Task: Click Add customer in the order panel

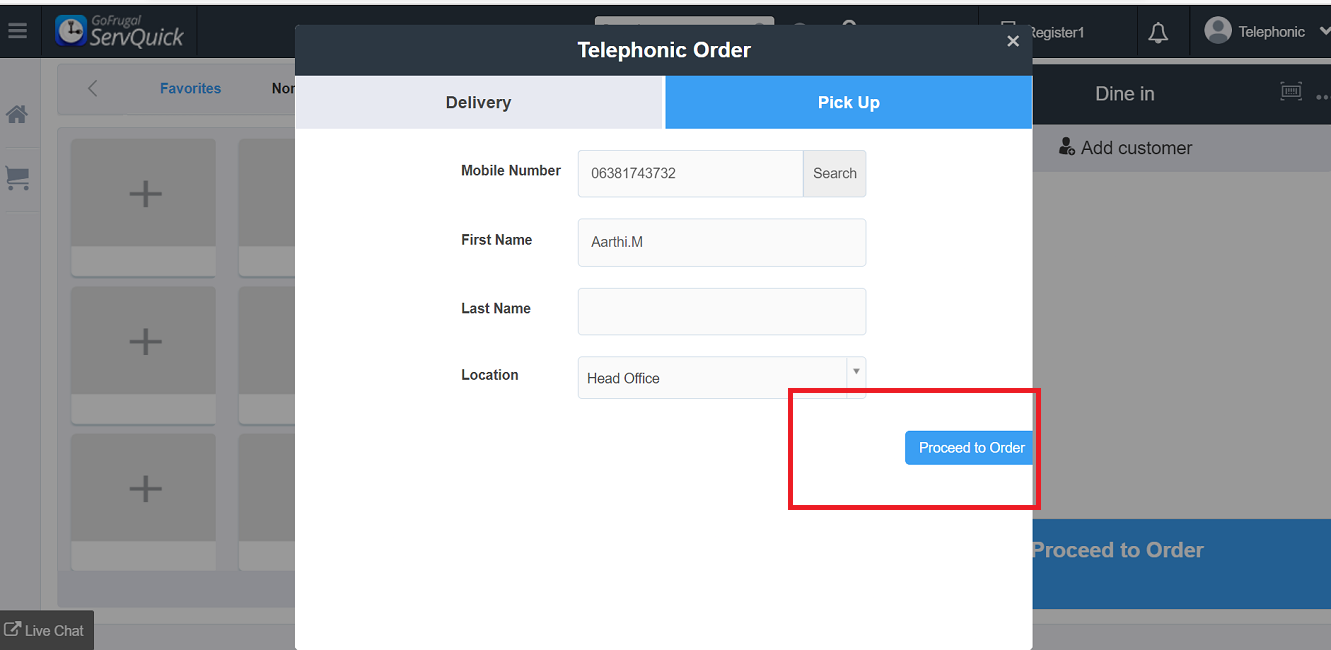Action: 1125,148
